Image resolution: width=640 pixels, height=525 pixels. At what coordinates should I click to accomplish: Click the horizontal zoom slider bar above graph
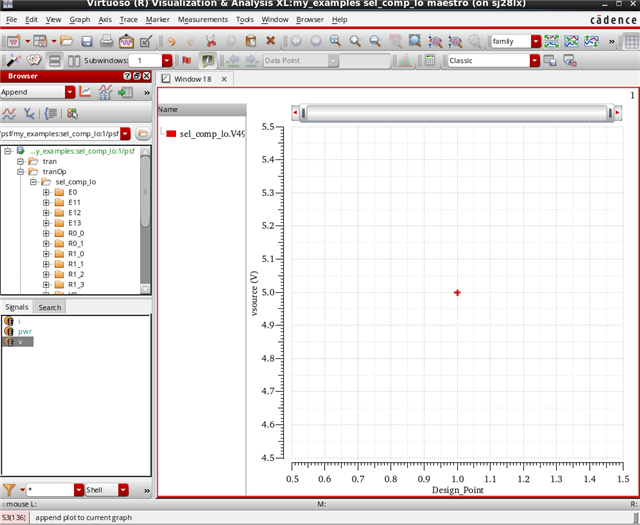click(457, 113)
